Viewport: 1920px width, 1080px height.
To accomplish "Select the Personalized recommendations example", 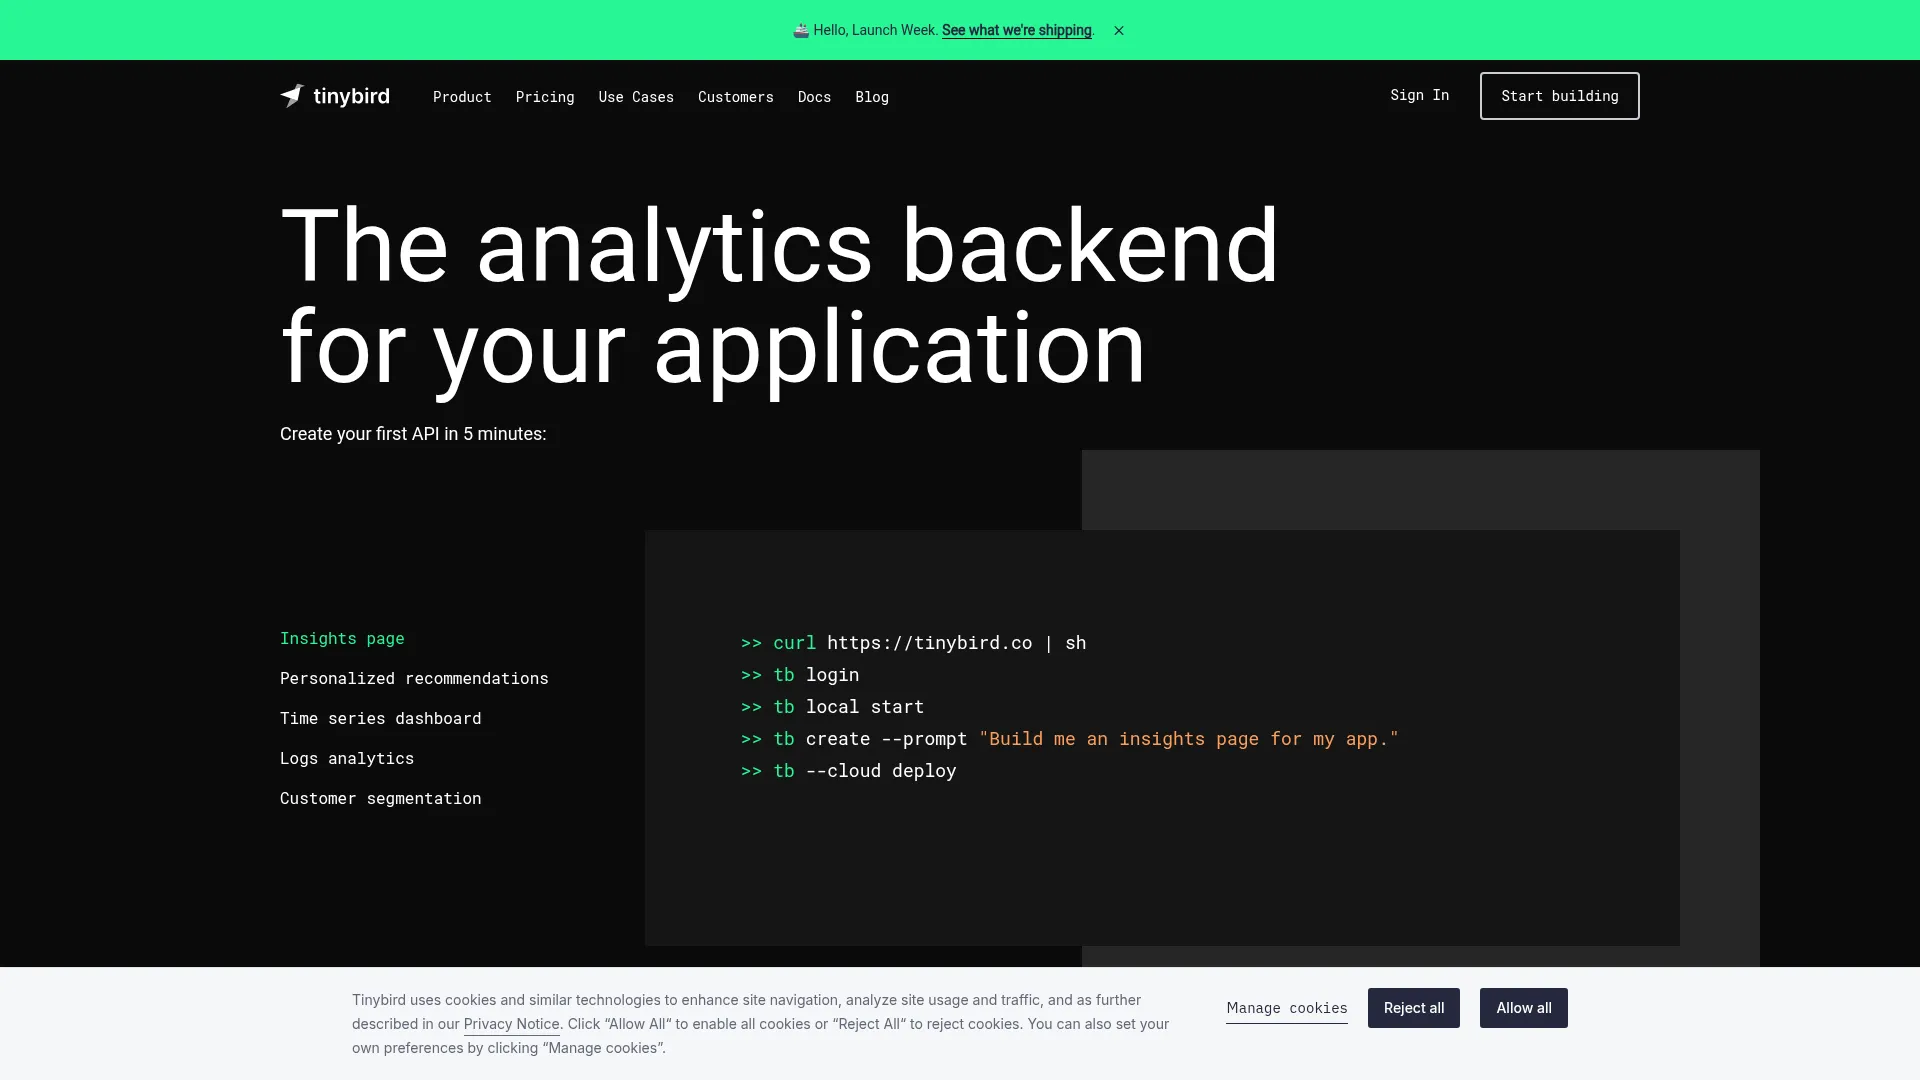I will (414, 678).
